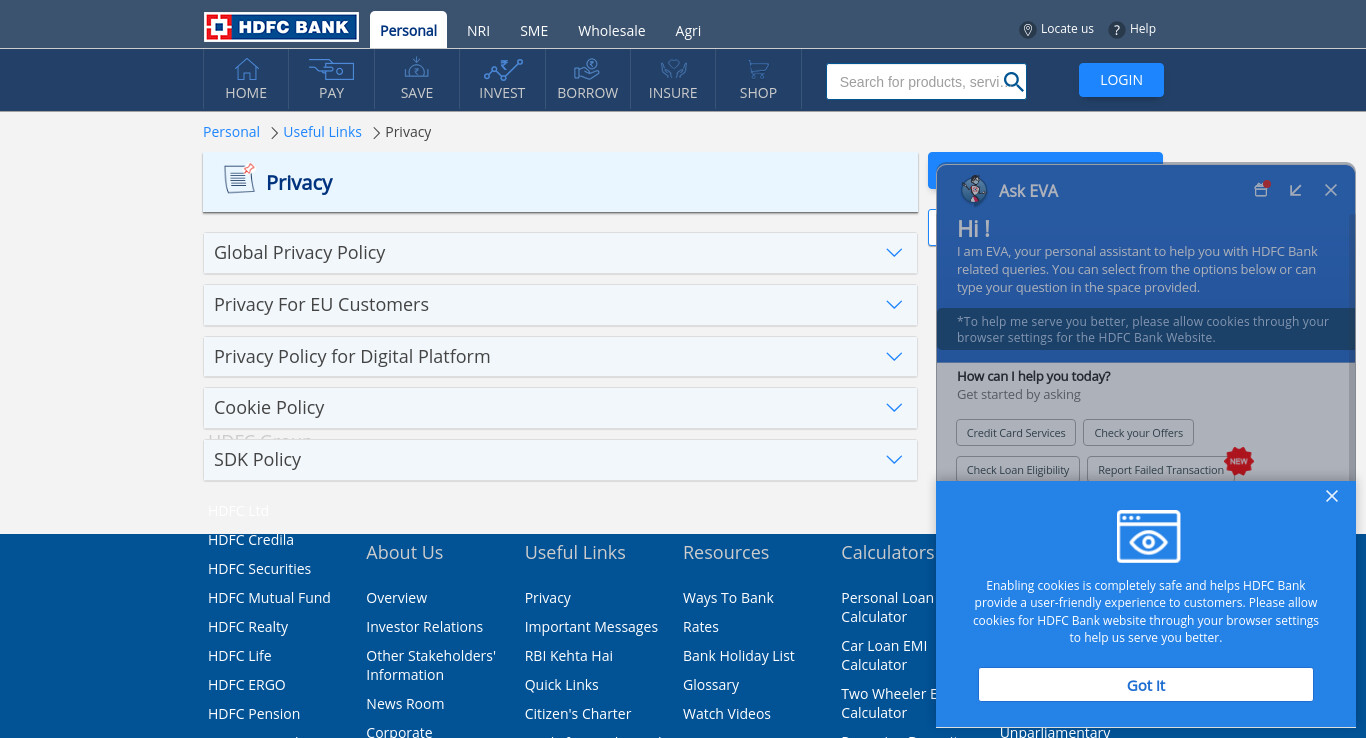The width and height of the screenshot is (1366, 738).
Task: Open Important Messages footer link
Action: [x=591, y=627]
